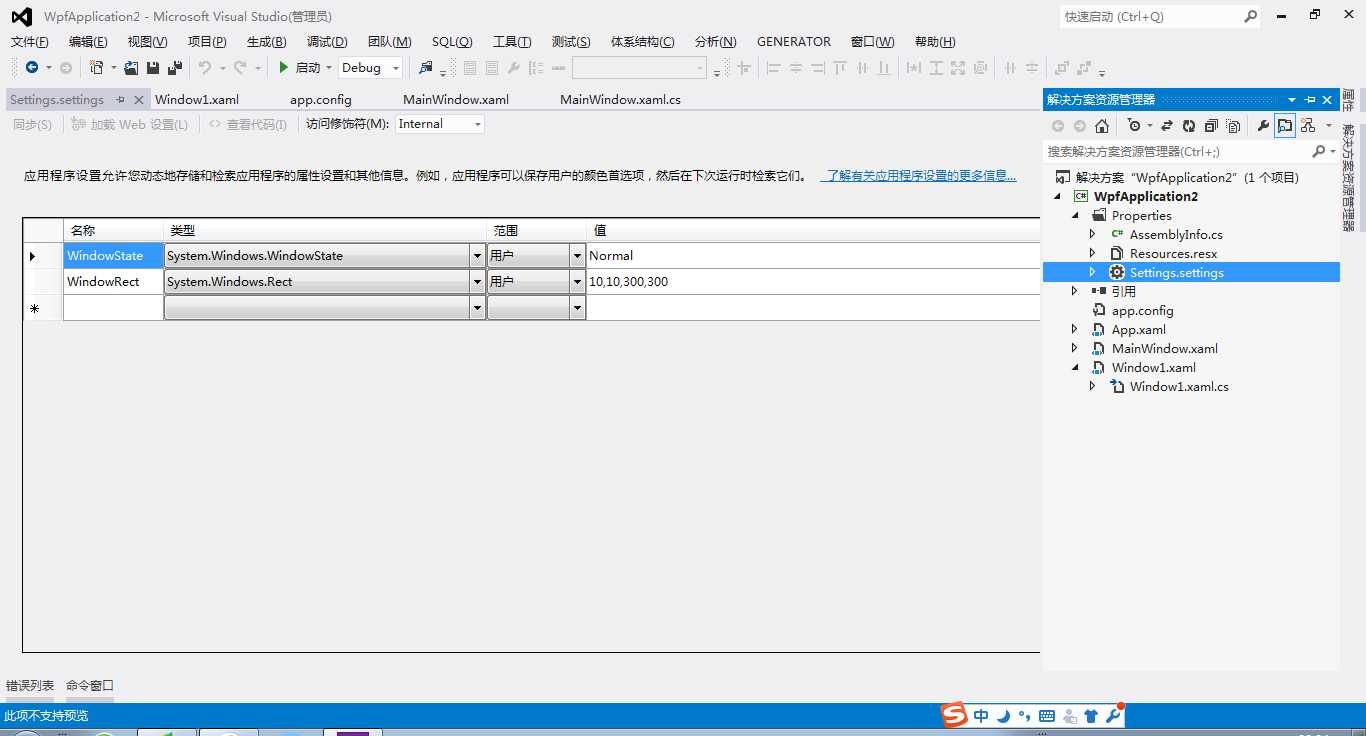Click Sync with Active Document icon
The image size is (1366, 736).
1166,126
